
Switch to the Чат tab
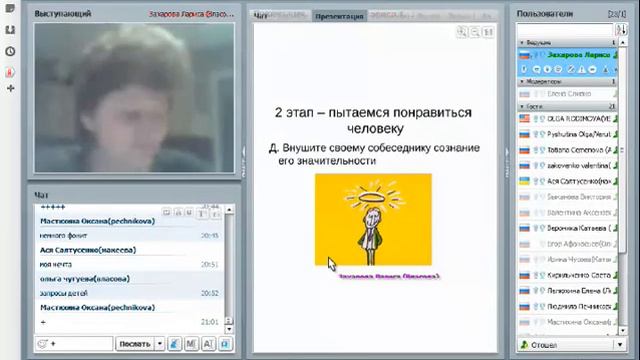(x=260, y=16)
